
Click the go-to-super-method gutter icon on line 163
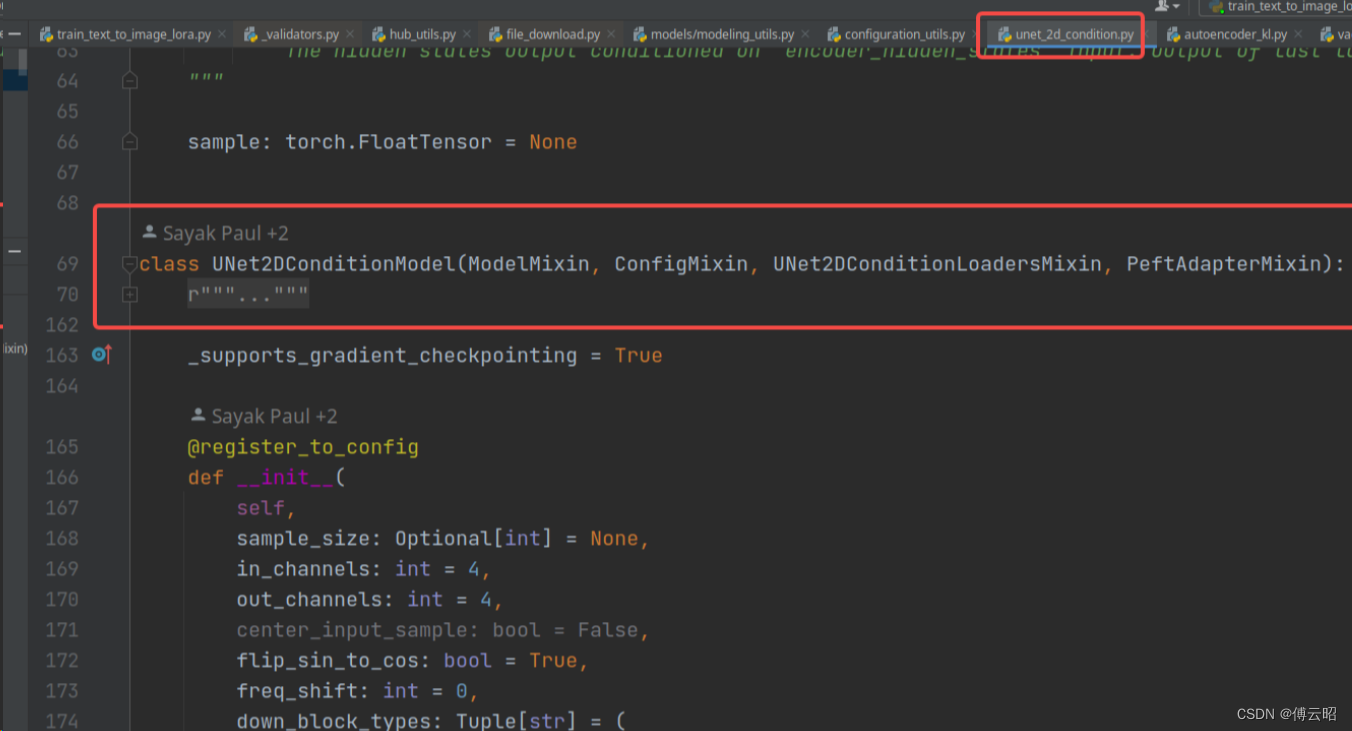click(100, 355)
